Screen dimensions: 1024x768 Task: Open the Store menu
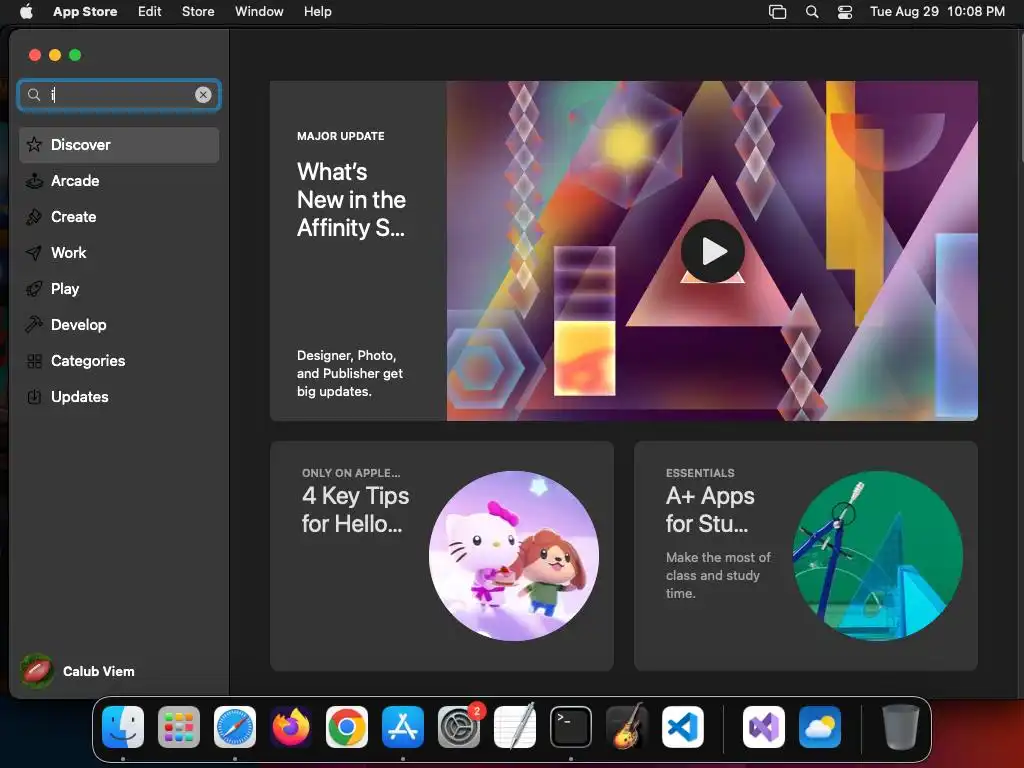[198, 12]
